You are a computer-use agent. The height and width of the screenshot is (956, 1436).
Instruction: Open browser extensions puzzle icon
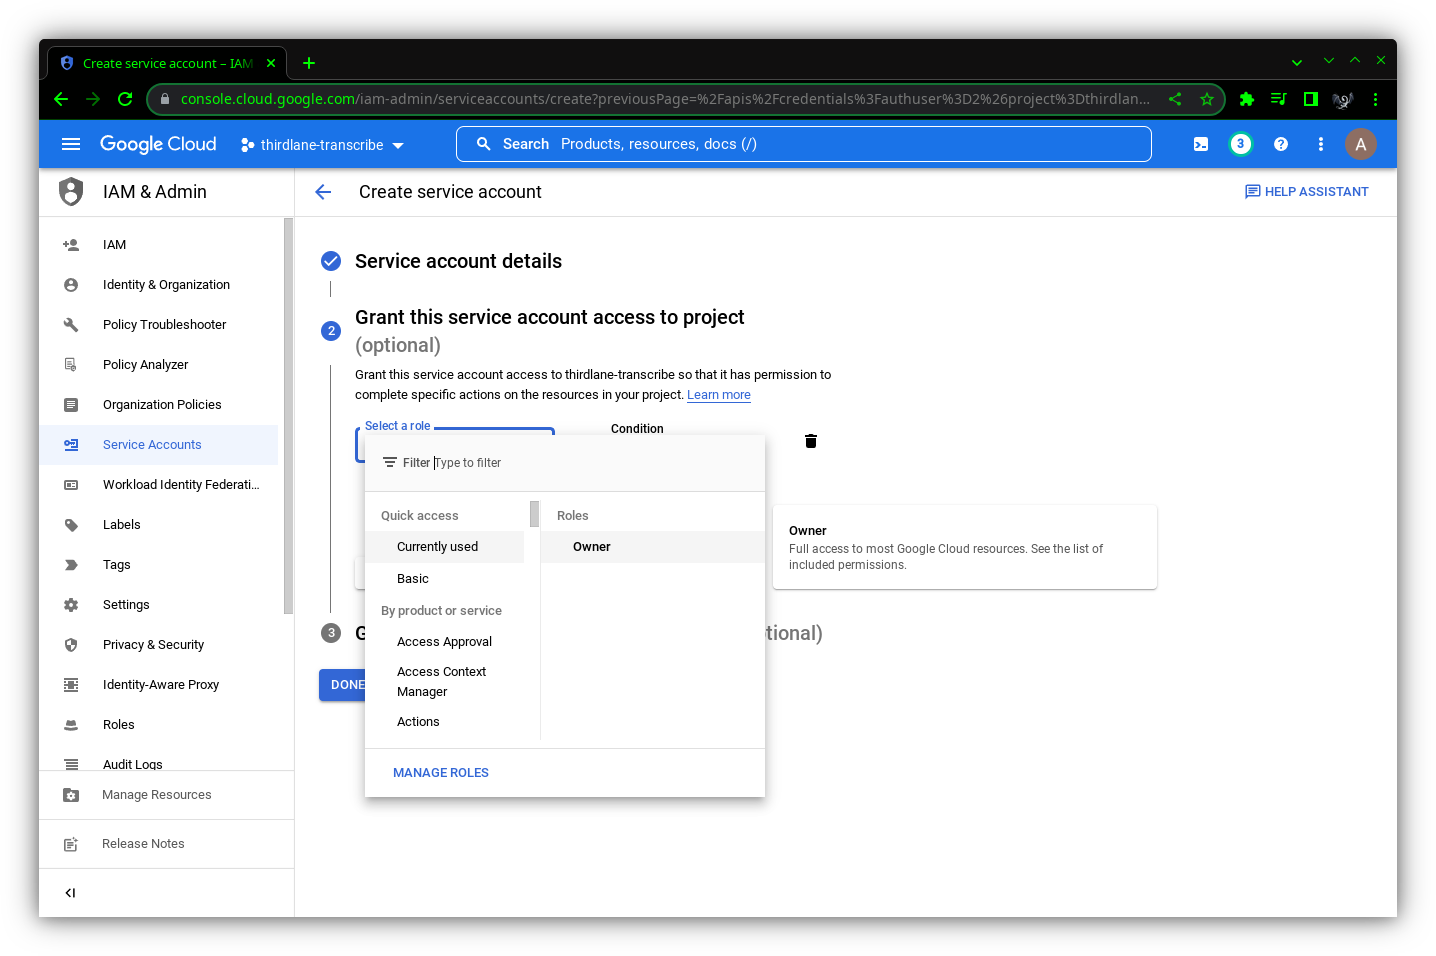[x=1247, y=99]
